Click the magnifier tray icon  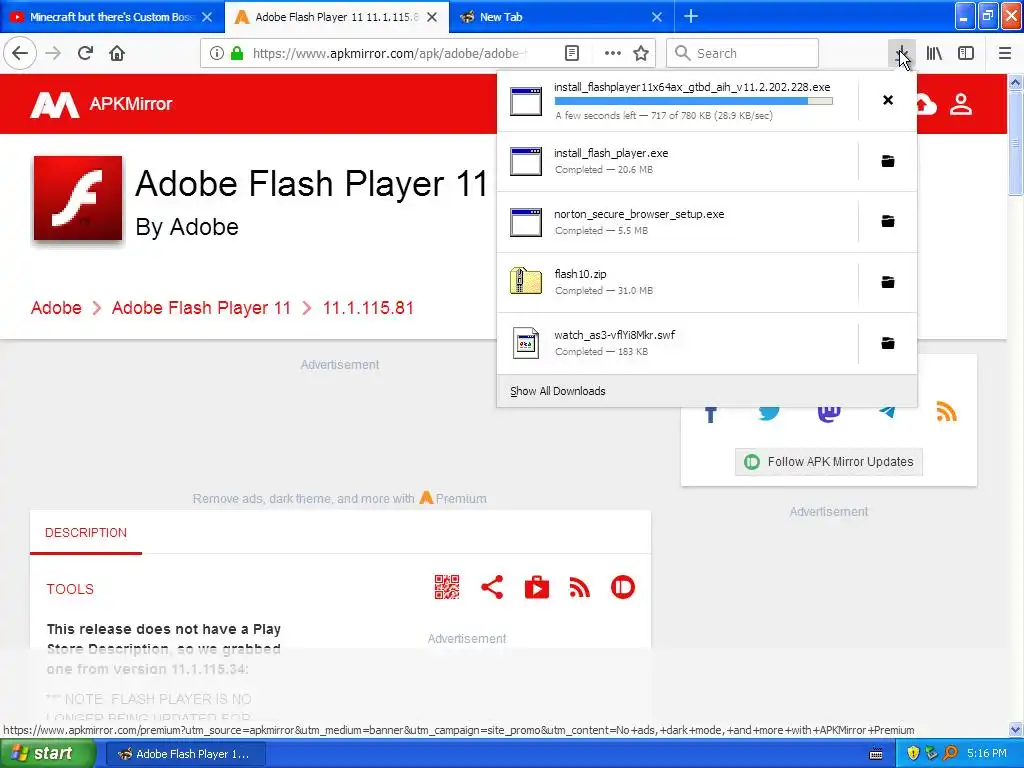(x=950, y=754)
